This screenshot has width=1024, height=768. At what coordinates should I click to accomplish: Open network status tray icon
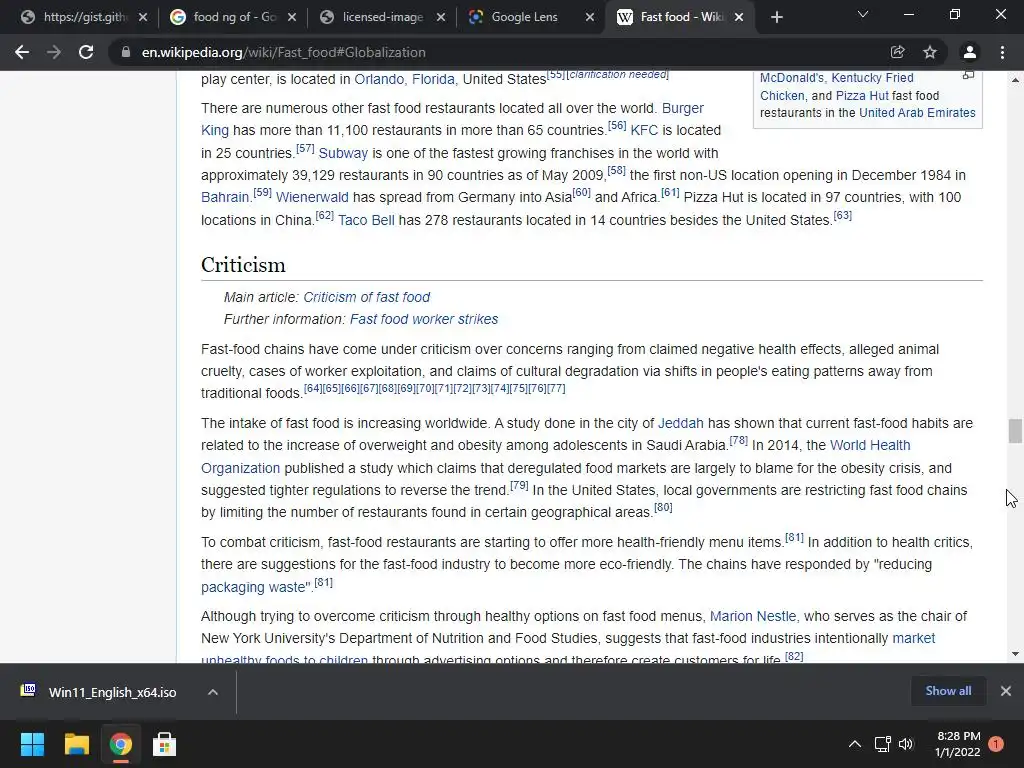883,744
